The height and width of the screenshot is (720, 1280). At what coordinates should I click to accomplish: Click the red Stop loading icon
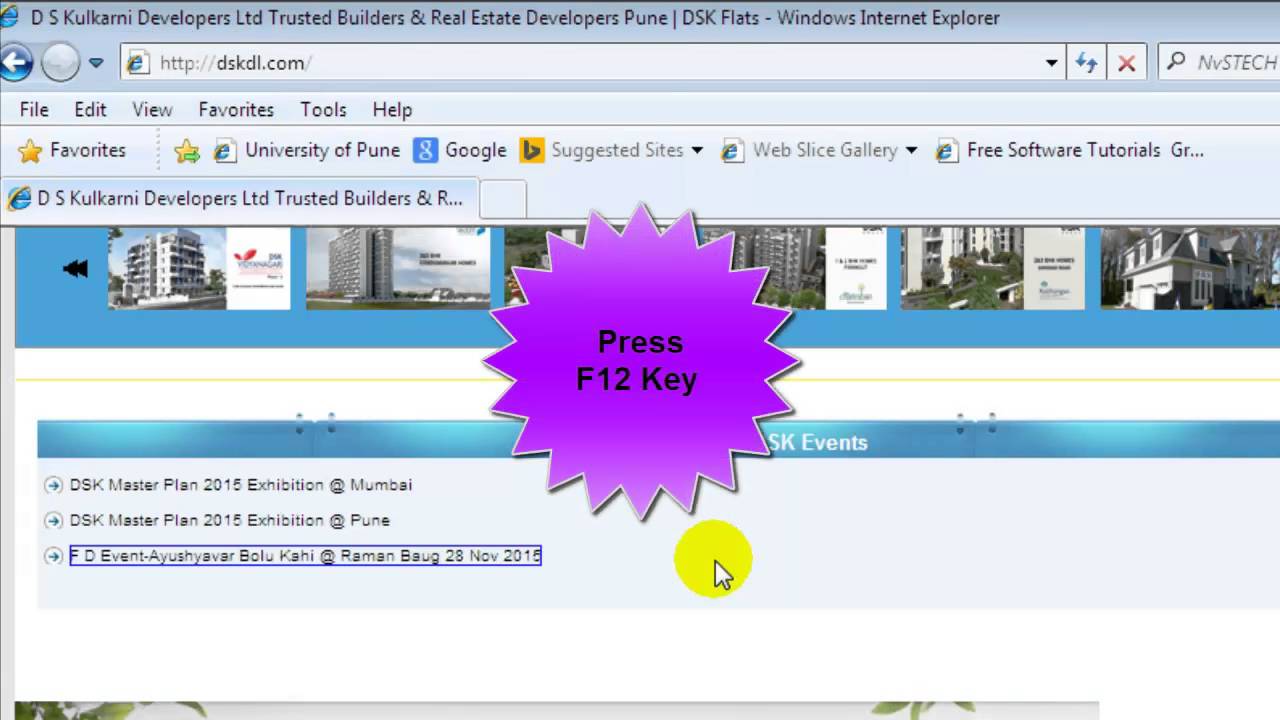[x=1126, y=63]
